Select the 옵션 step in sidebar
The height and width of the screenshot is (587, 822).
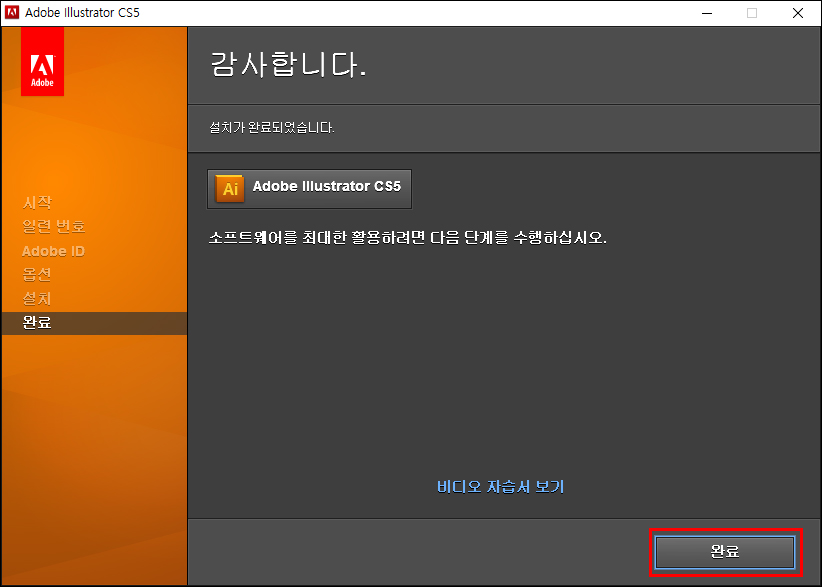pos(37,275)
